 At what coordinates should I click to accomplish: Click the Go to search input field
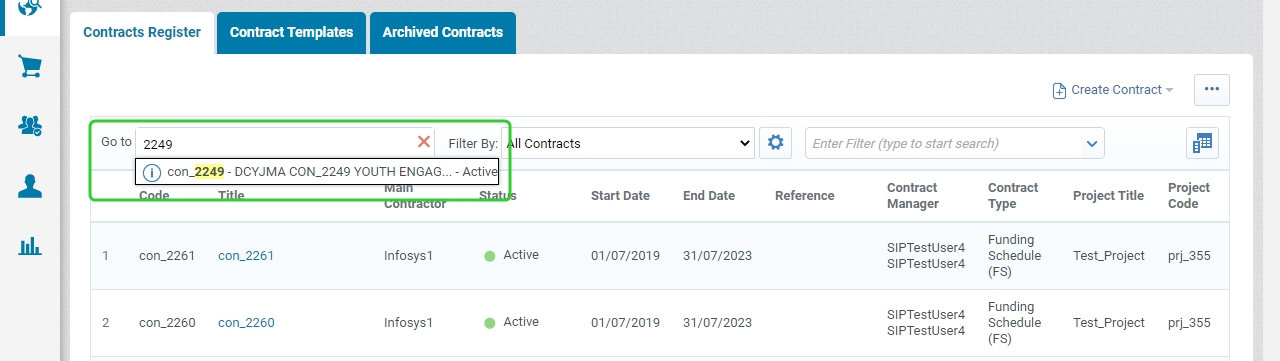coord(275,143)
